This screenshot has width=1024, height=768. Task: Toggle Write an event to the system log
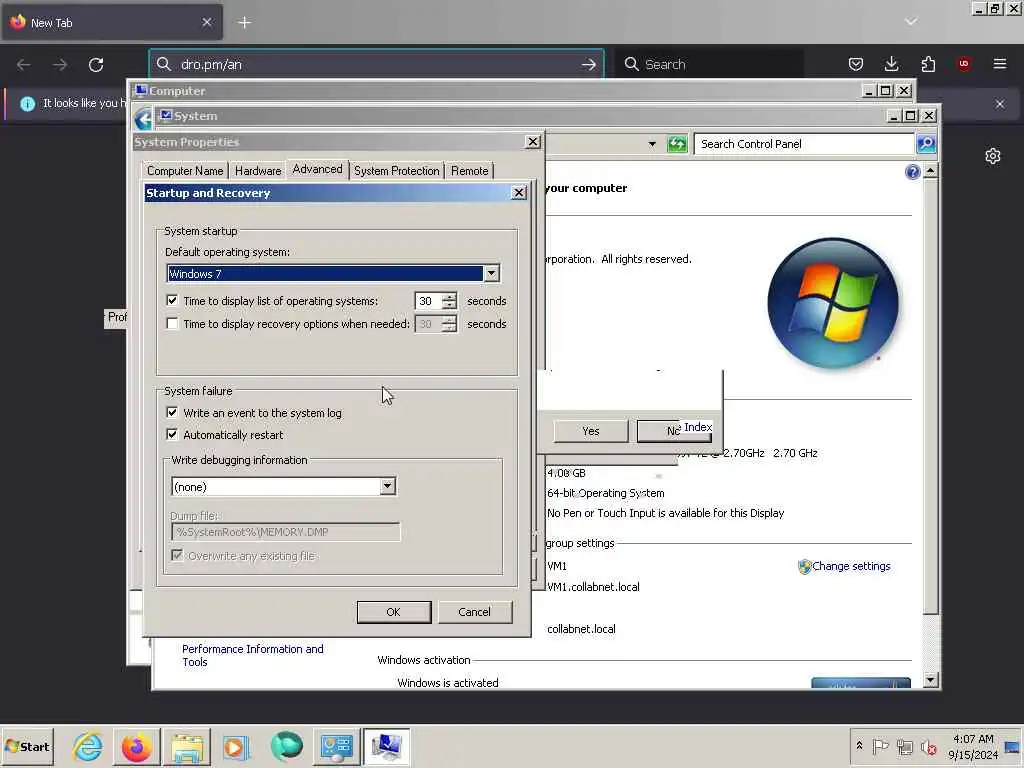click(x=172, y=413)
